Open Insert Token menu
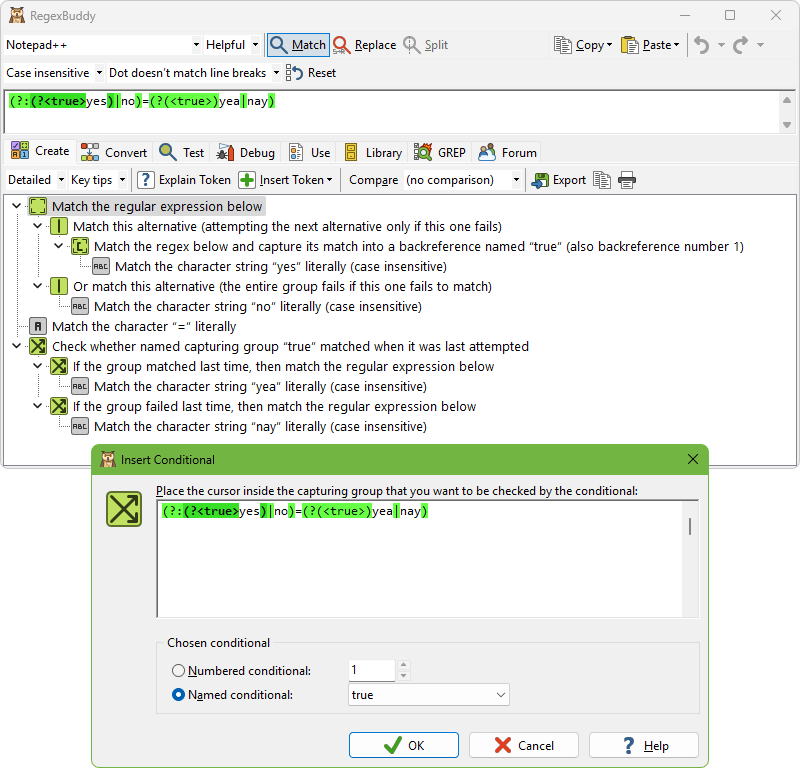The width and height of the screenshot is (800, 768). tap(286, 180)
